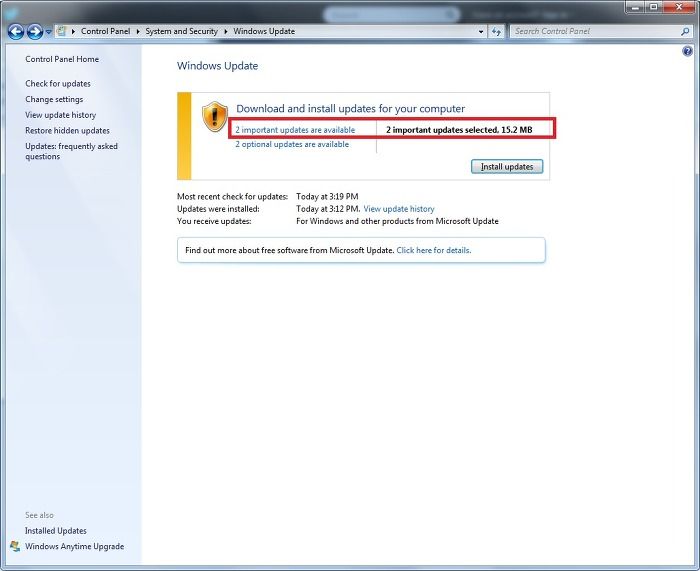700x571 pixels.
Task: Expand arrow after Control Panel breadcrumb
Action: click(138, 31)
